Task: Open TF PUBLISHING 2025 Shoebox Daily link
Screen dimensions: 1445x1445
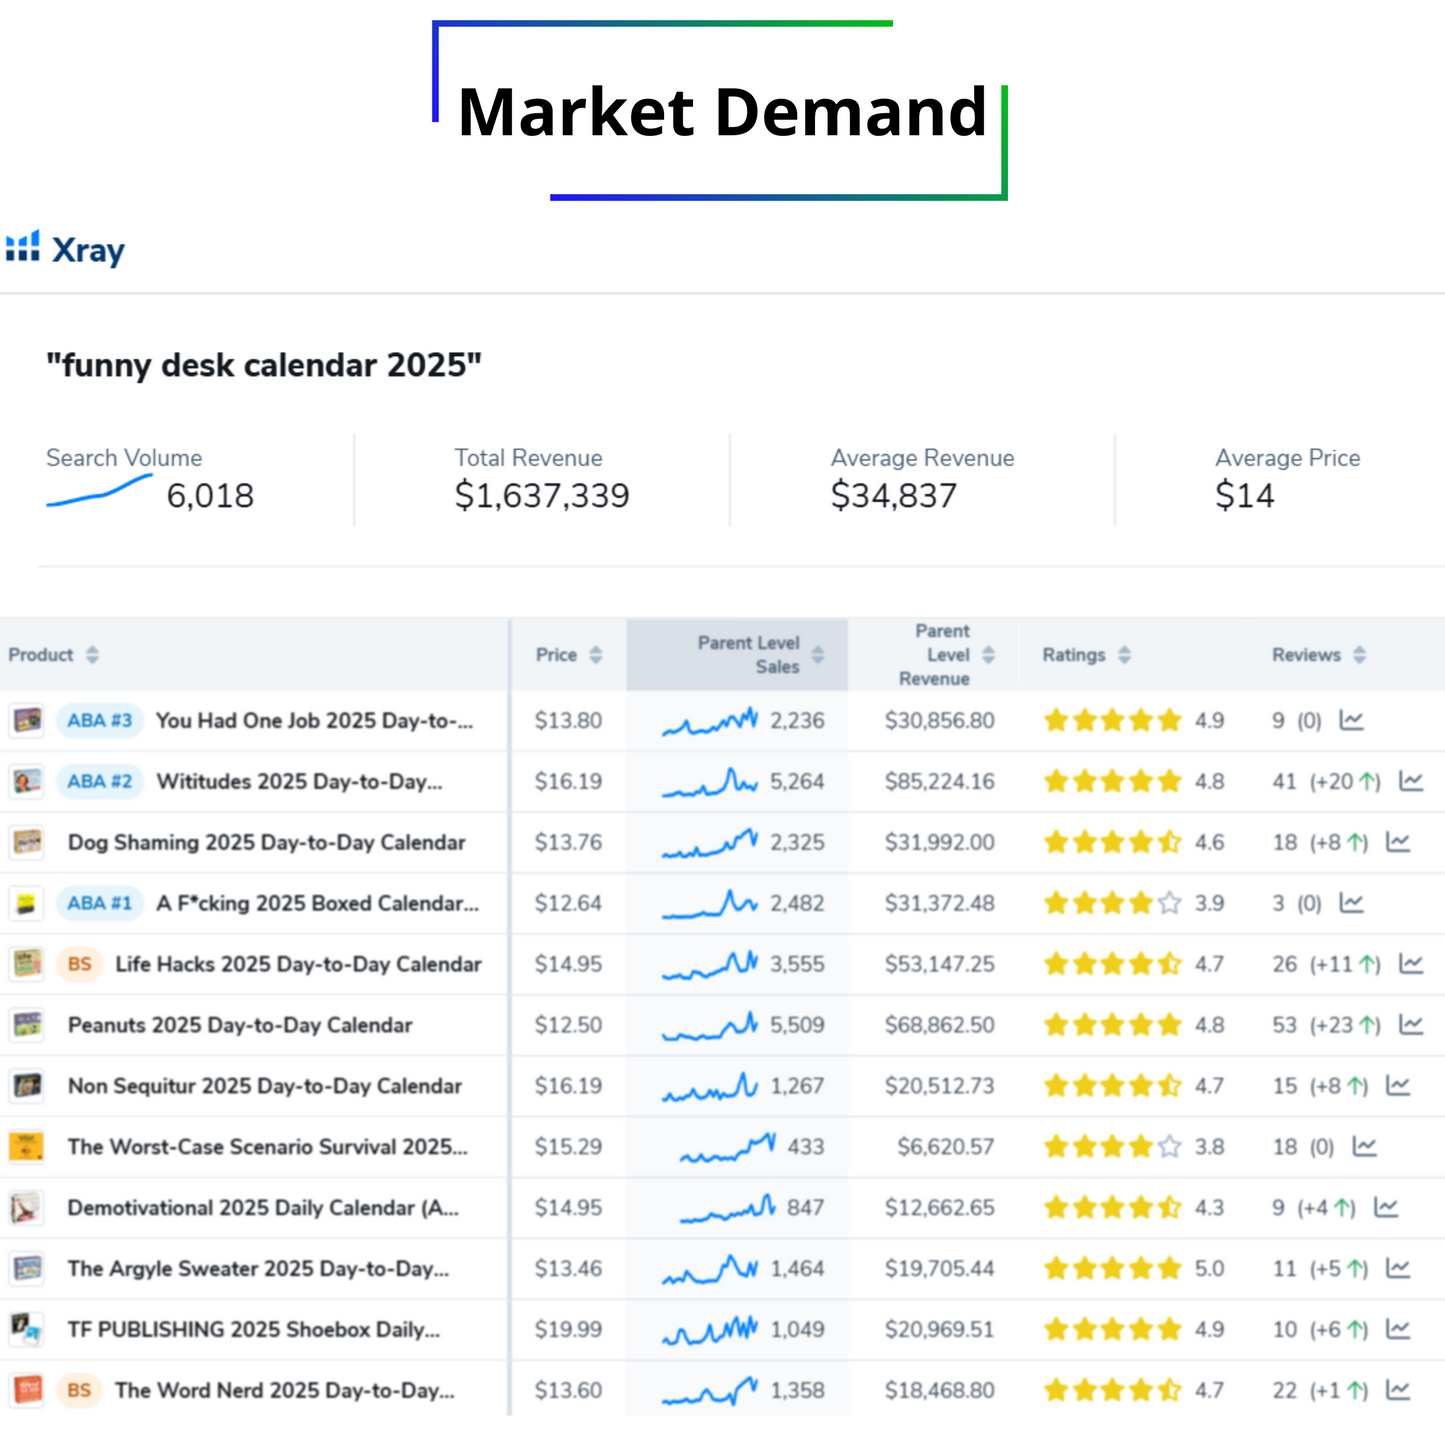Action: coord(253,1330)
